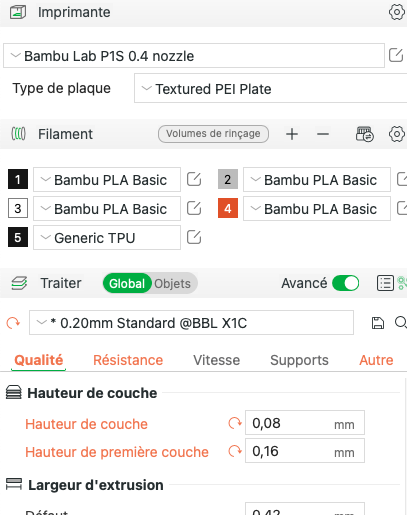This screenshot has width=407, height=515.
Task: Add a filament with plus icon
Action: click(292, 134)
